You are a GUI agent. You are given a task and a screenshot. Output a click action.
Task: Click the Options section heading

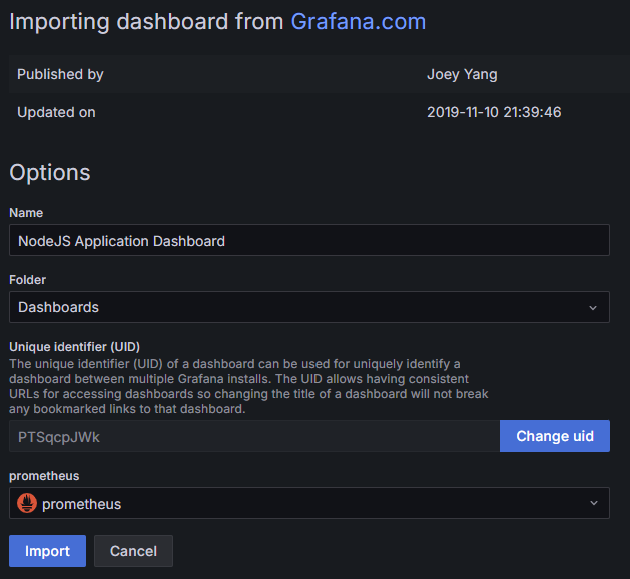point(50,172)
